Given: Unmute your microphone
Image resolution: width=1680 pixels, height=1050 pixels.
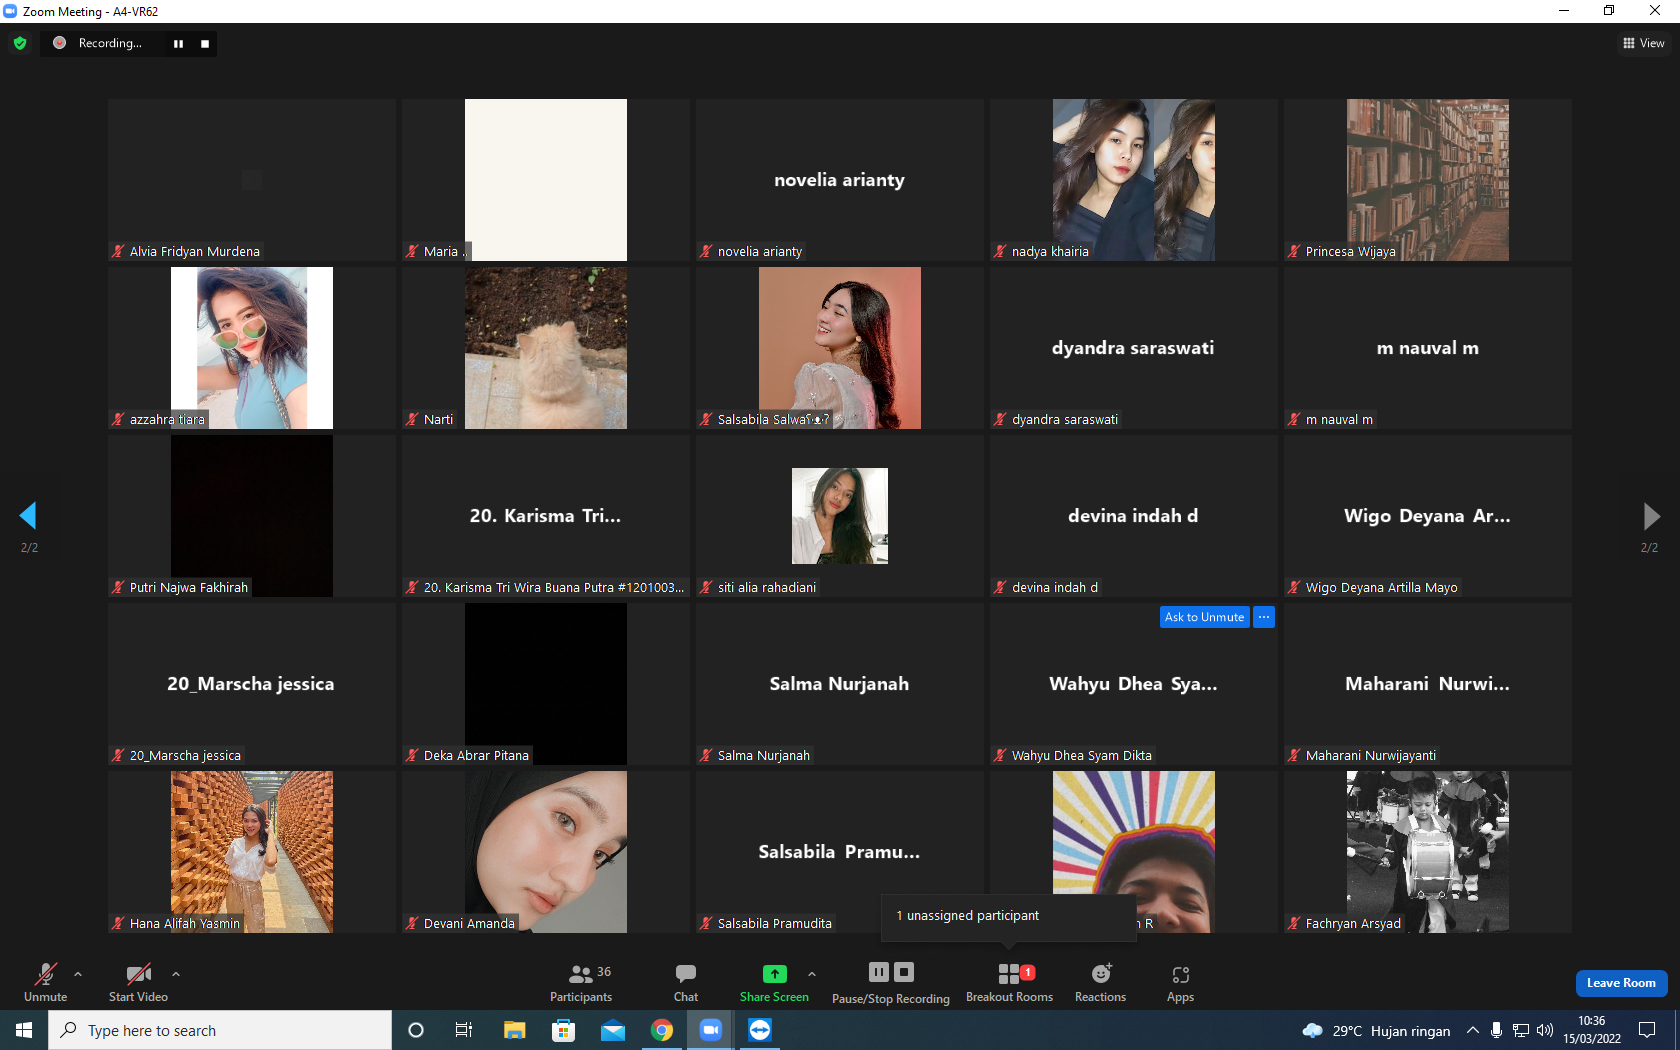Looking at the screenshot, I should point(45,983).
